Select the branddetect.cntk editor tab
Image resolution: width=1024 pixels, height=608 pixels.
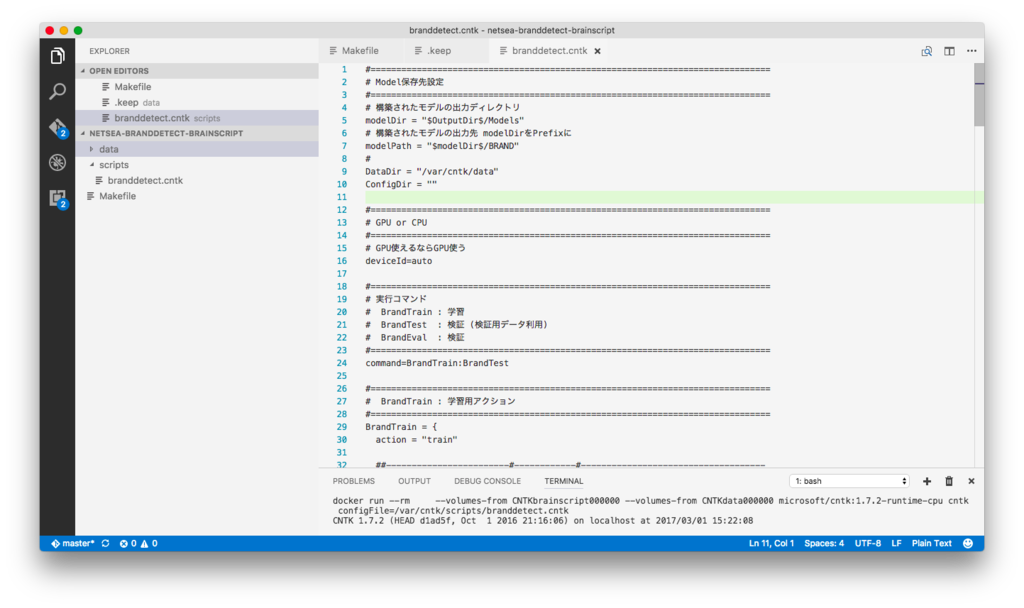(x=549, y=51)
